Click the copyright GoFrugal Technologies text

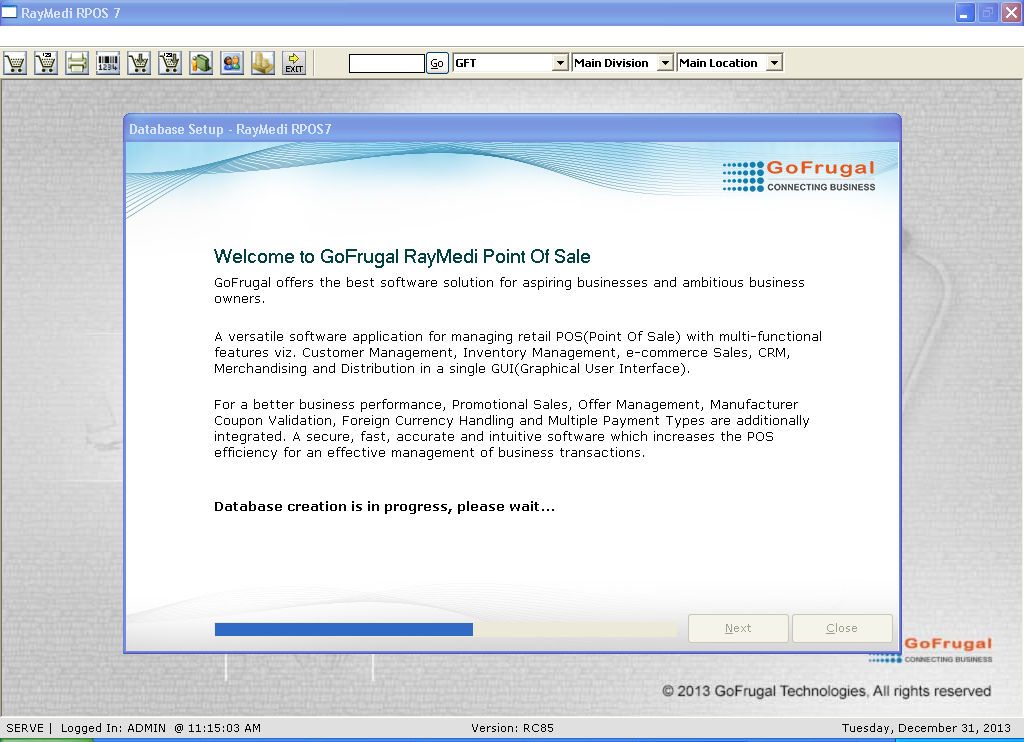[826, 690]
